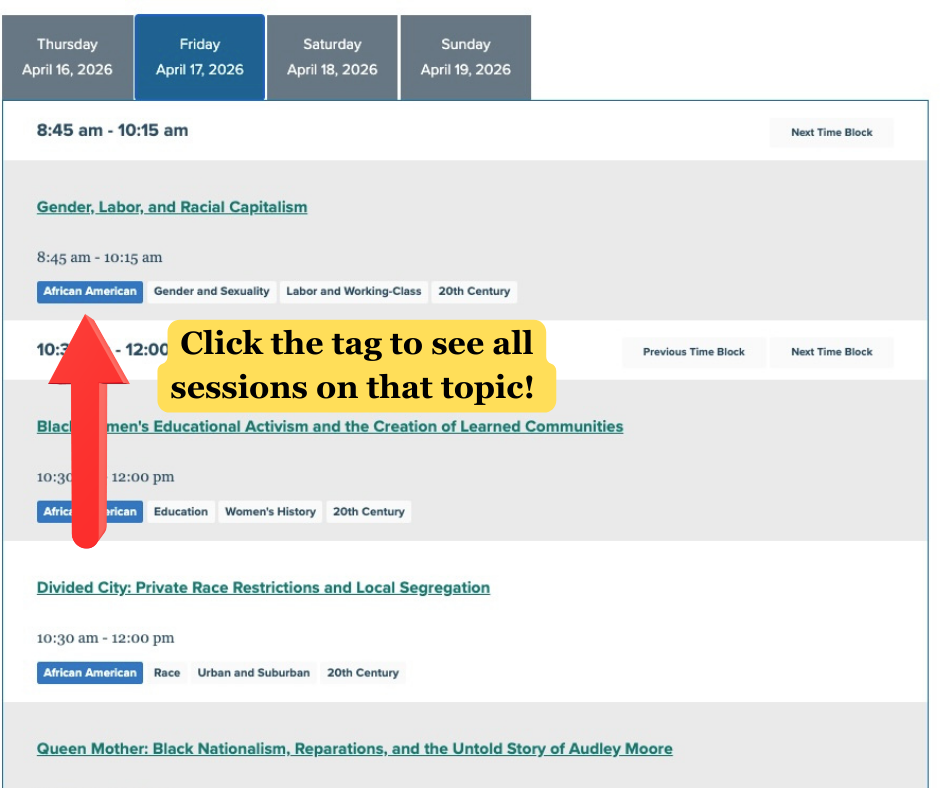
Task: Switch to the Thursday April 16 tab
Action: point(67,57)
